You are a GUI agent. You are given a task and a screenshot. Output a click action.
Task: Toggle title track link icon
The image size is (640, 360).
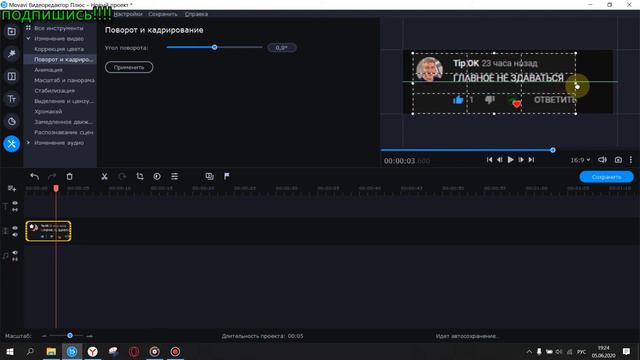[15, 210]
